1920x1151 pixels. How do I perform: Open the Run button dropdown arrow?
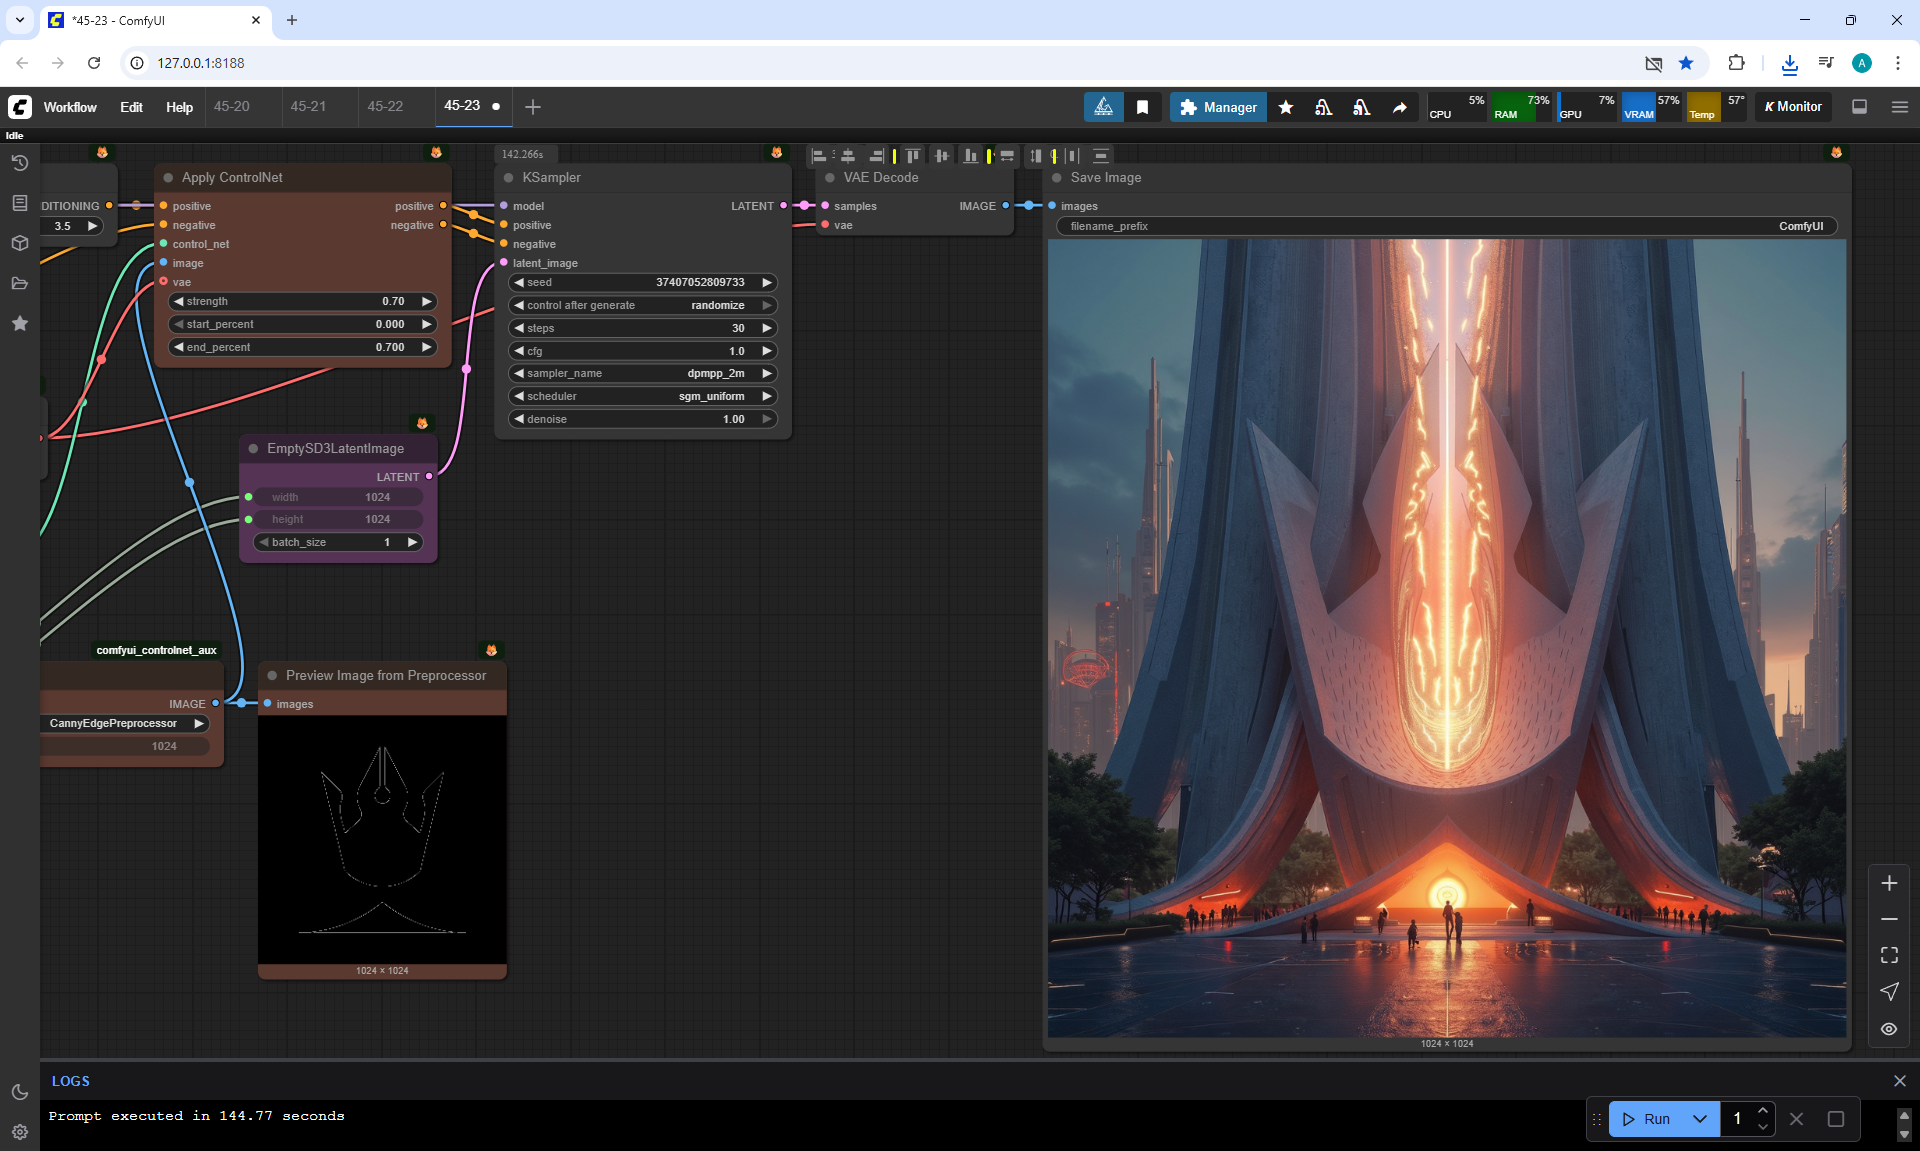[1699, 1119]
